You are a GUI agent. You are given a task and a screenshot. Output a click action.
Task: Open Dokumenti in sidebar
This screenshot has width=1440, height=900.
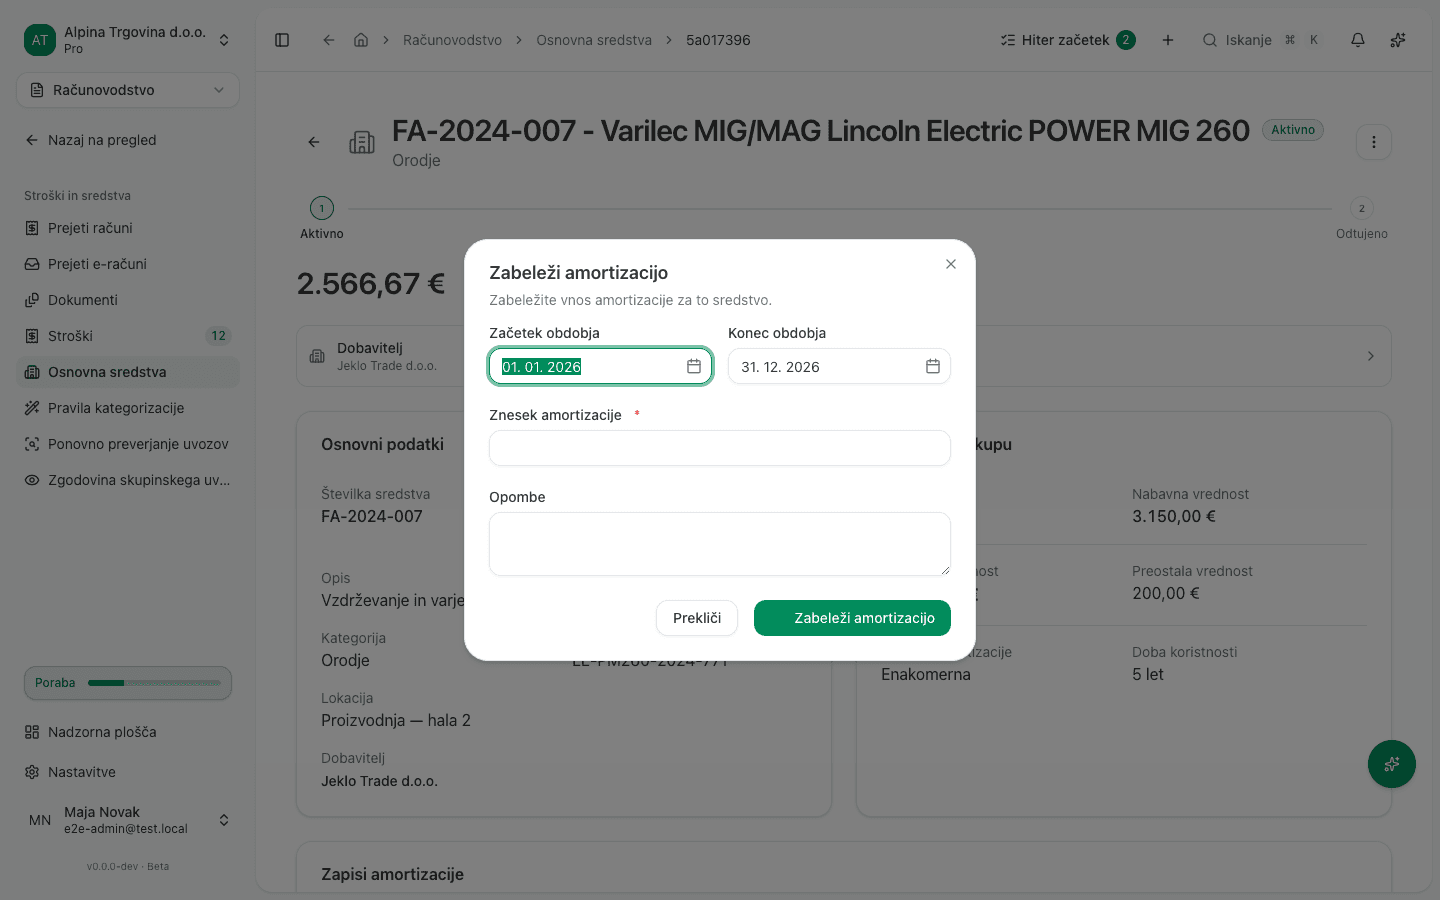[128, 300]
